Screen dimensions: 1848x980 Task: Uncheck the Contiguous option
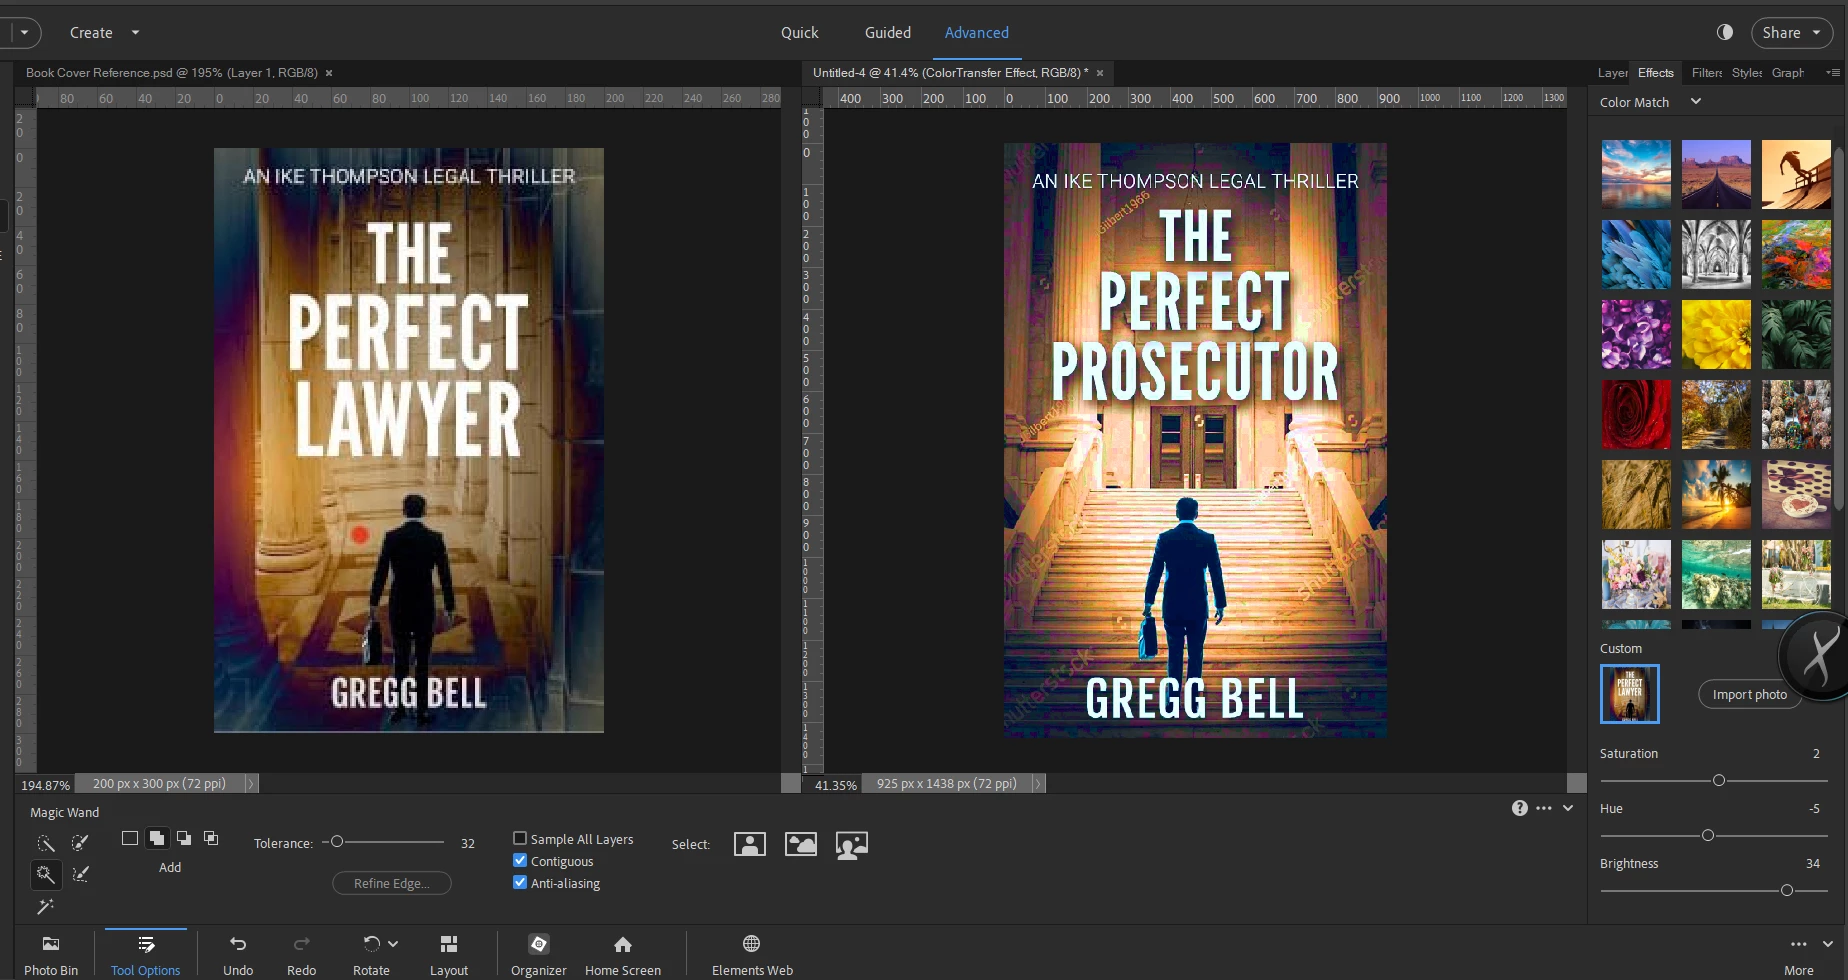click(520, 861)
